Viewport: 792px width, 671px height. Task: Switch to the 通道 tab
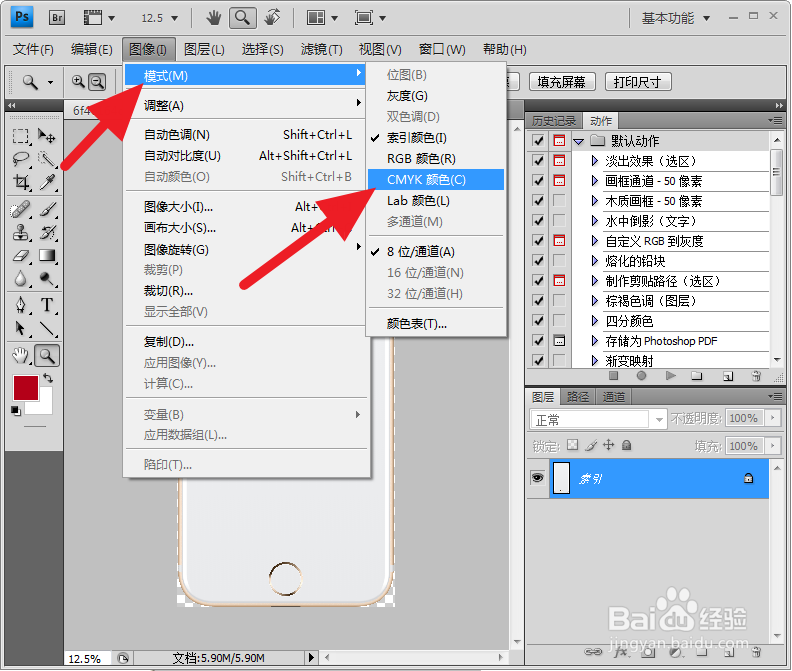tap(613, 397)
